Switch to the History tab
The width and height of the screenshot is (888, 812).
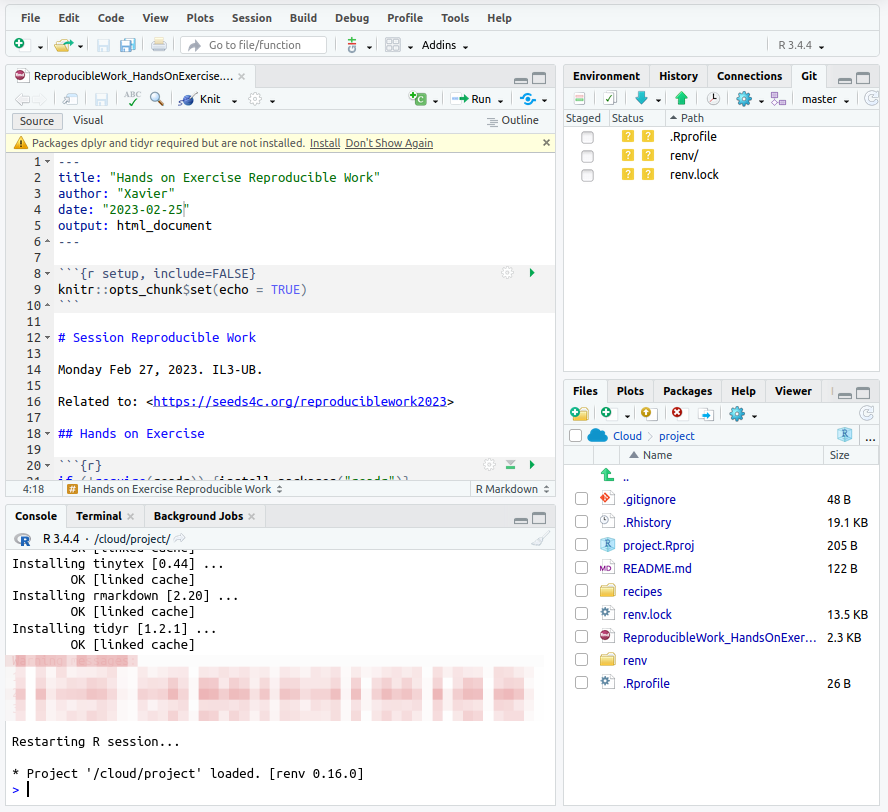pos(678,76)
